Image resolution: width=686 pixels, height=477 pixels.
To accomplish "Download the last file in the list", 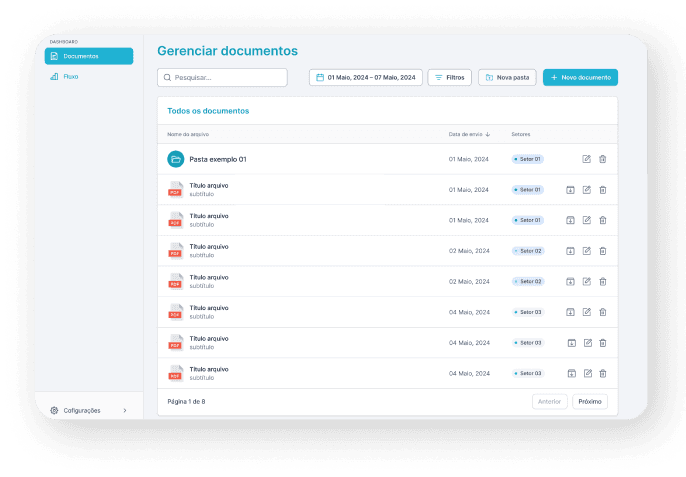I will tap(570, 374).
